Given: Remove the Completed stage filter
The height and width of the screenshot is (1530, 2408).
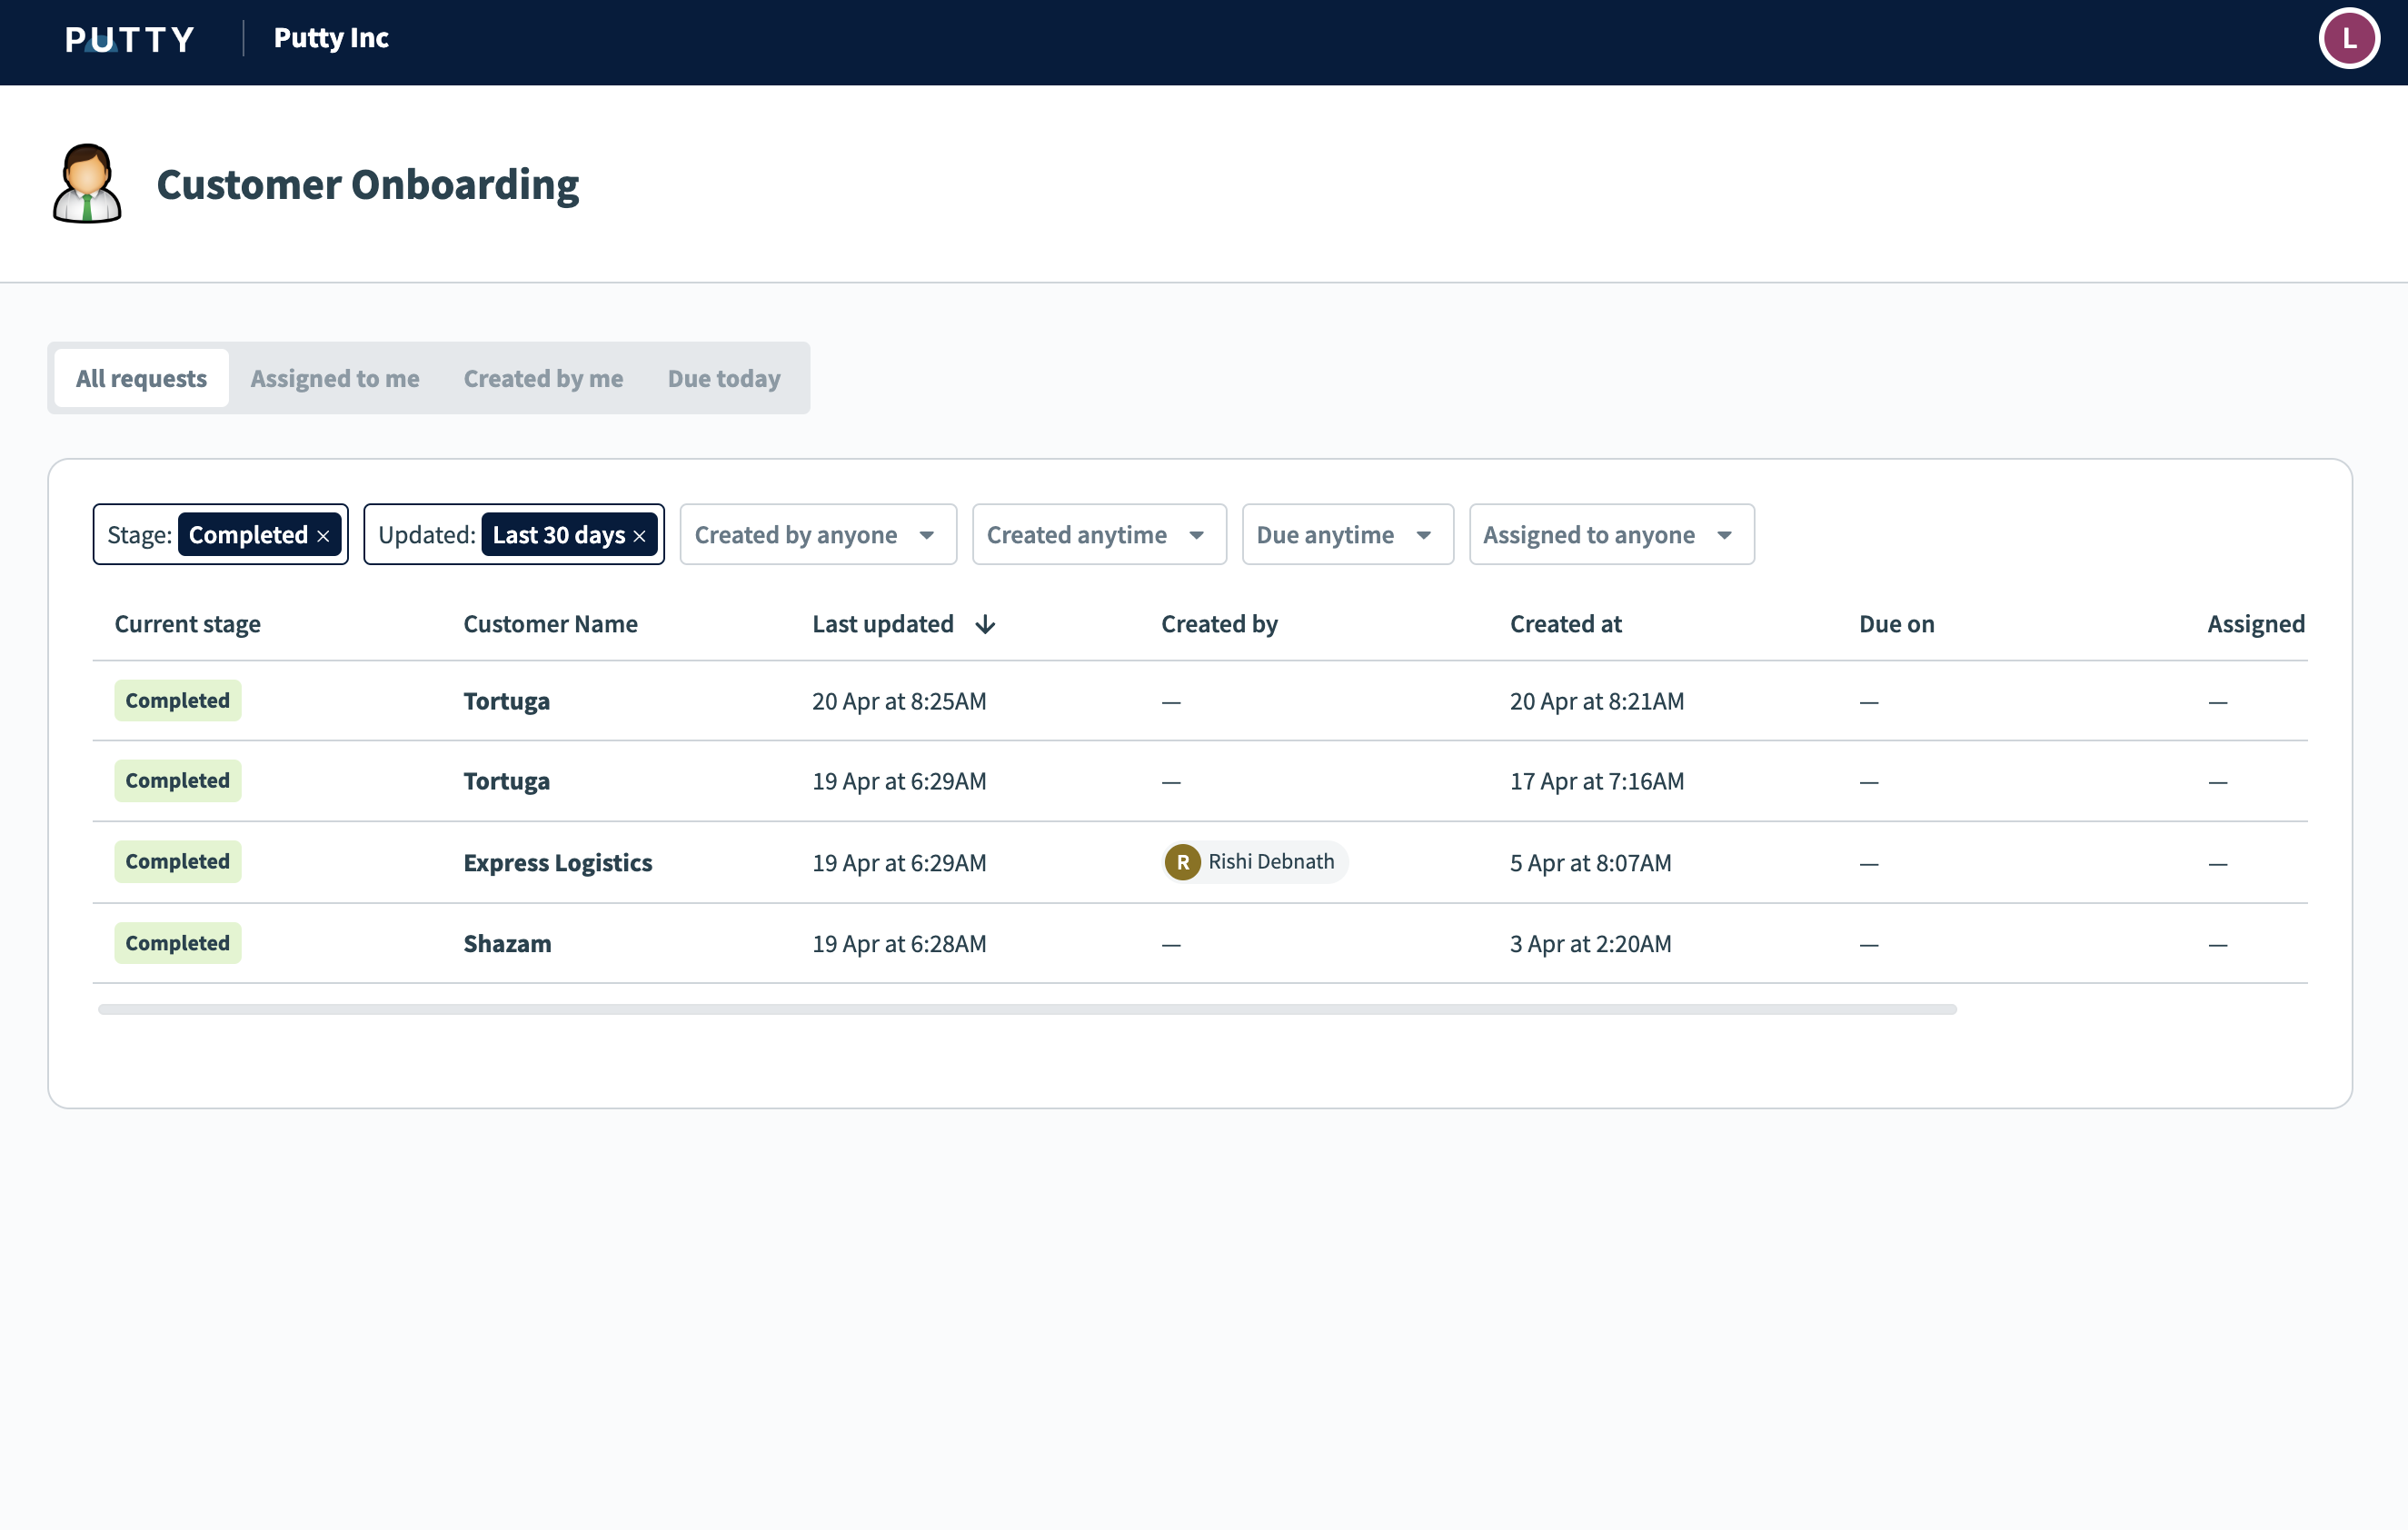Looking at the screenshot, I should 323,536.
